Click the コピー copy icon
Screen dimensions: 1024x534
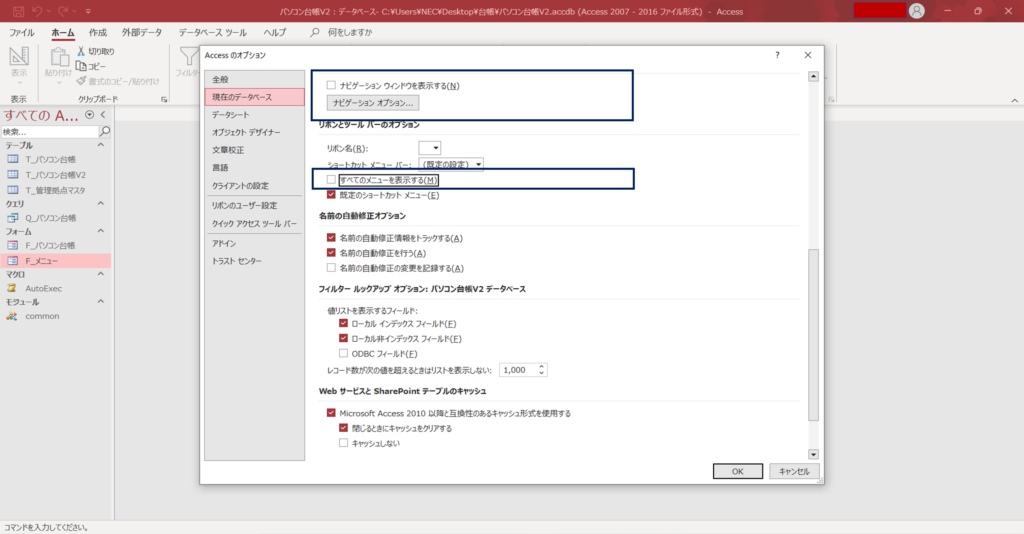[x=81, y=66]
